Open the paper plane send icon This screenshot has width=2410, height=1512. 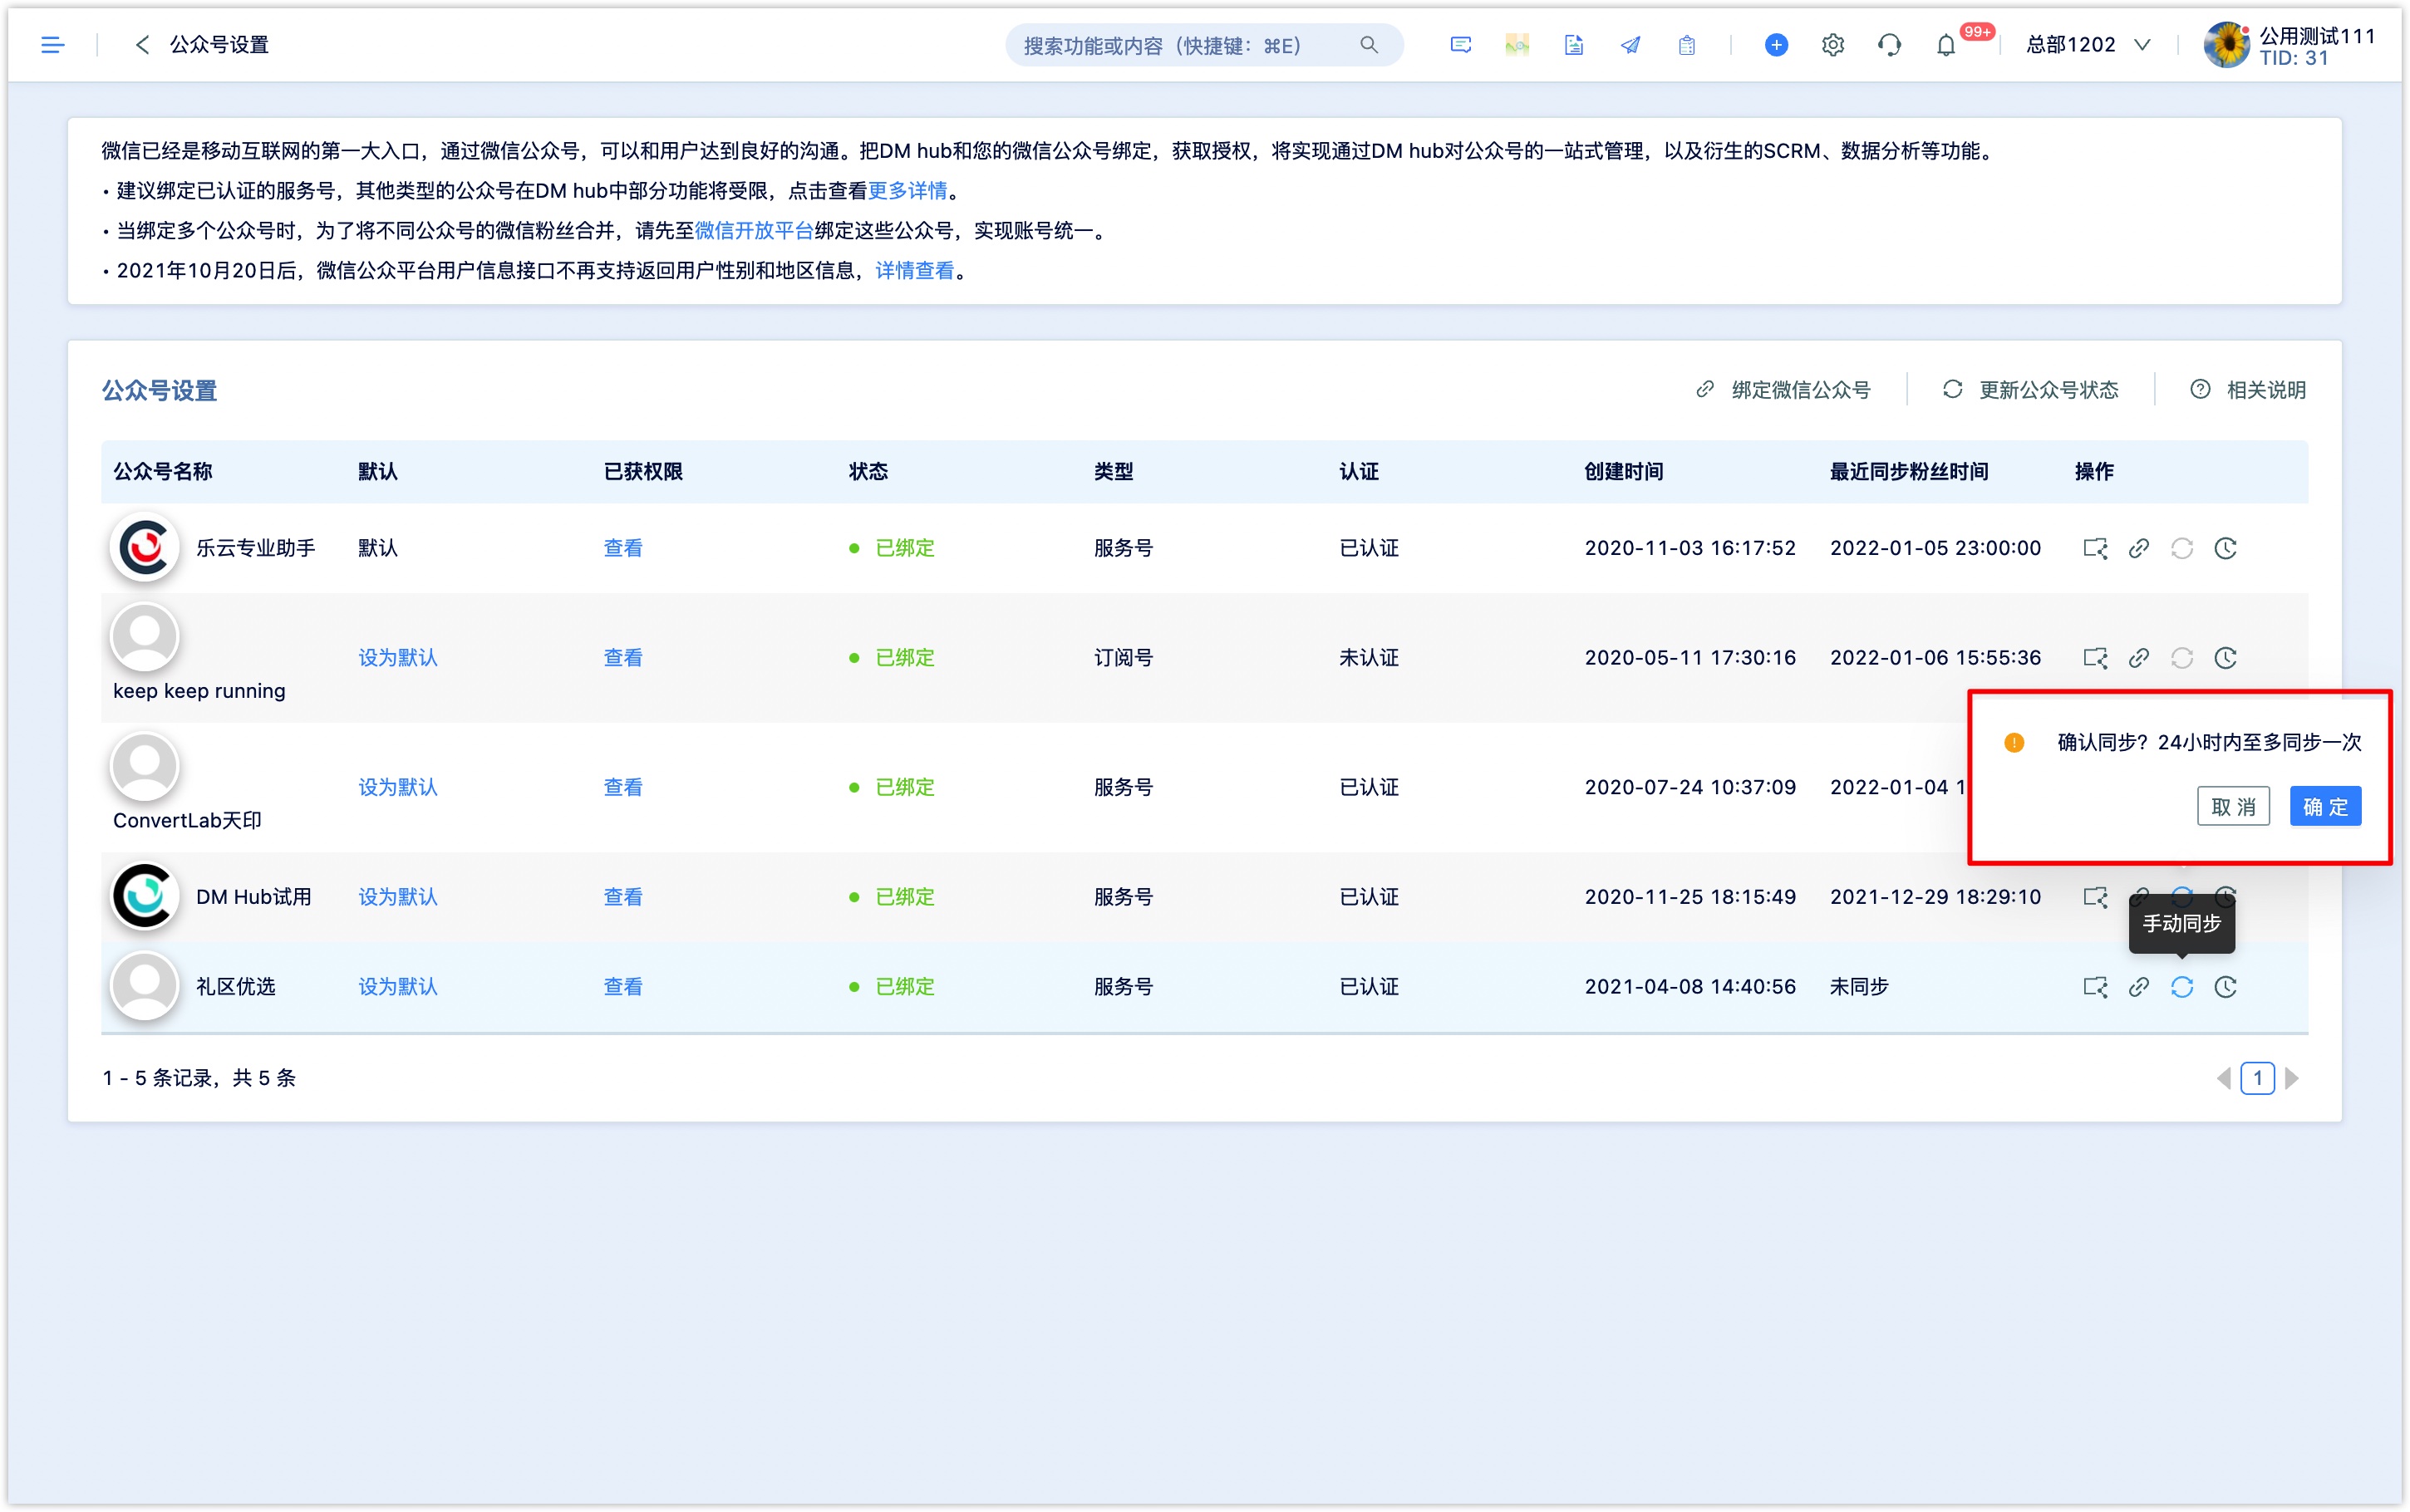(x=1630, y=45)
